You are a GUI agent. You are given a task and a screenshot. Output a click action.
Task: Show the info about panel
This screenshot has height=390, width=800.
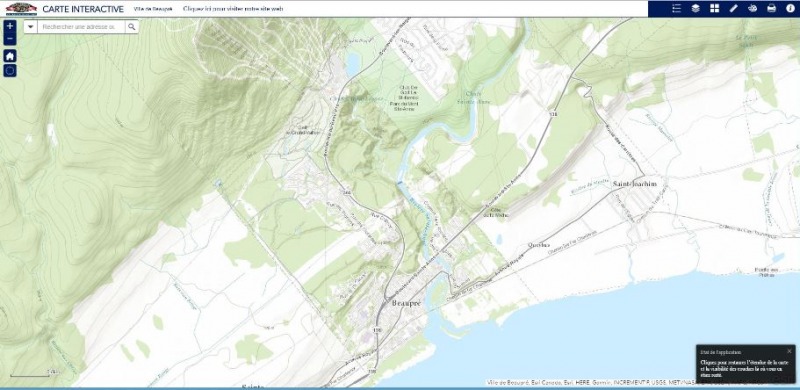790,8
